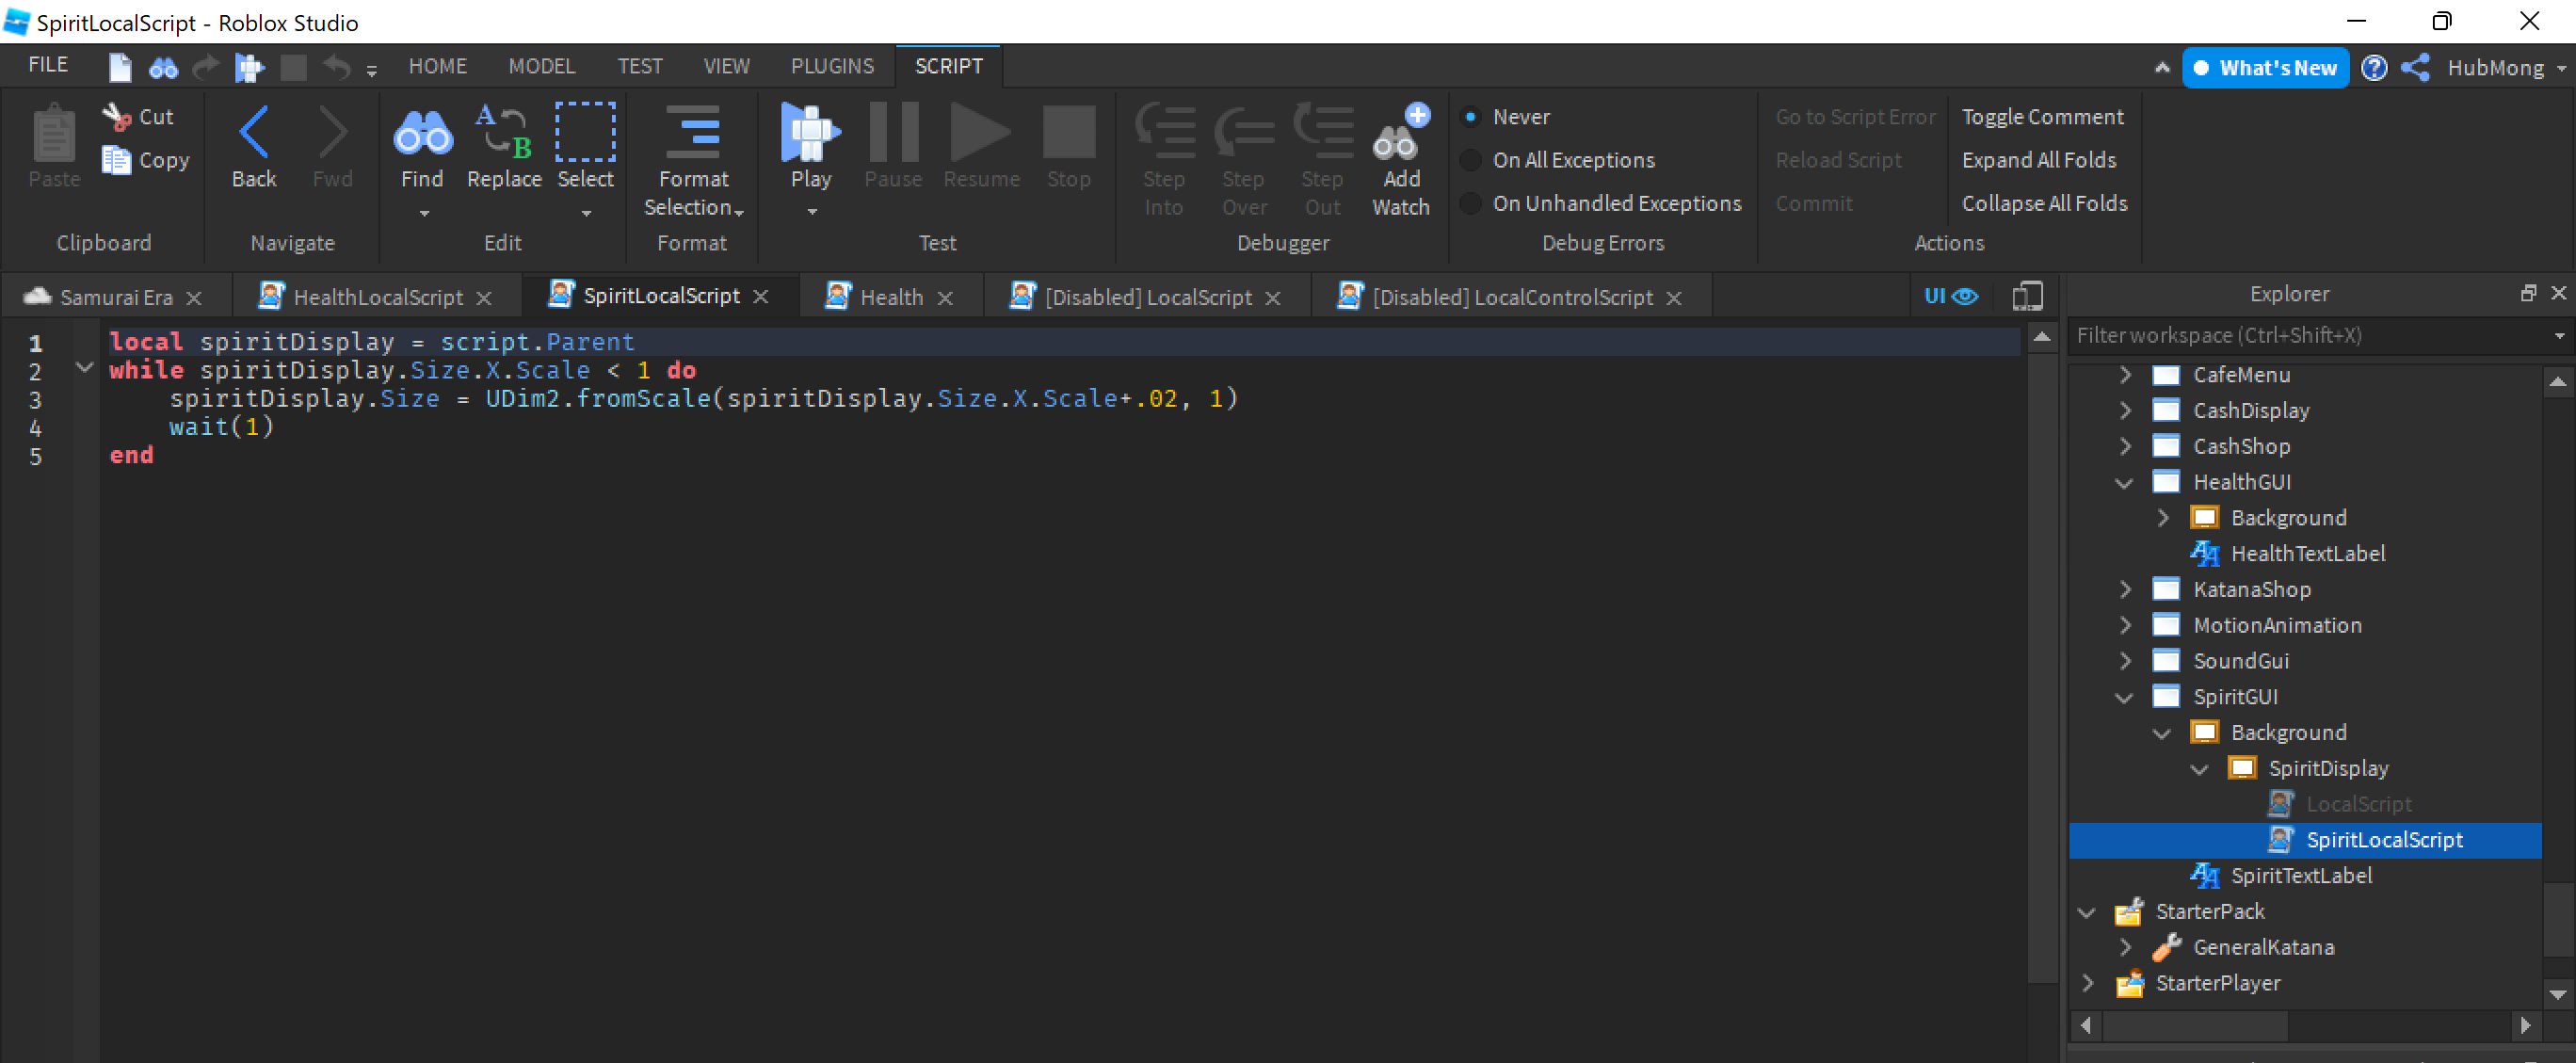Viewport: 2576px width, 1063px height.
Task: Click the Pause test button
Action: (x=893, y=132)
